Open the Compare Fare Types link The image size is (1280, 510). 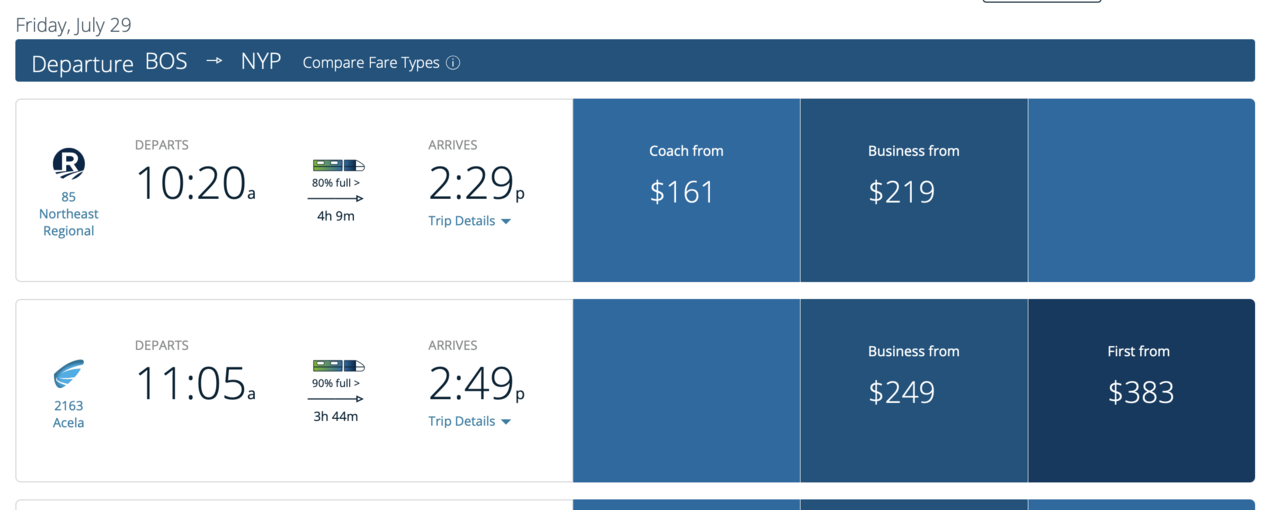pos(371,63)
